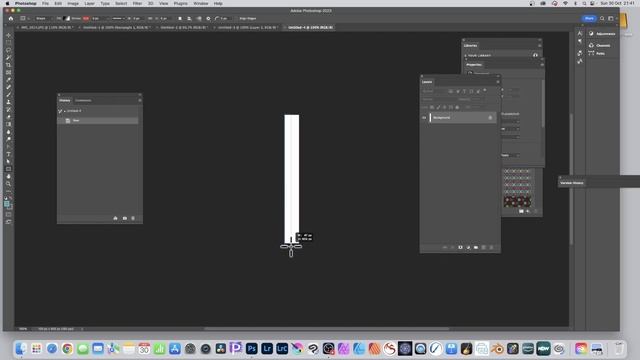Select the Hand tool
The width and height of the screenshot is (640, 360).
coord(9,176)
